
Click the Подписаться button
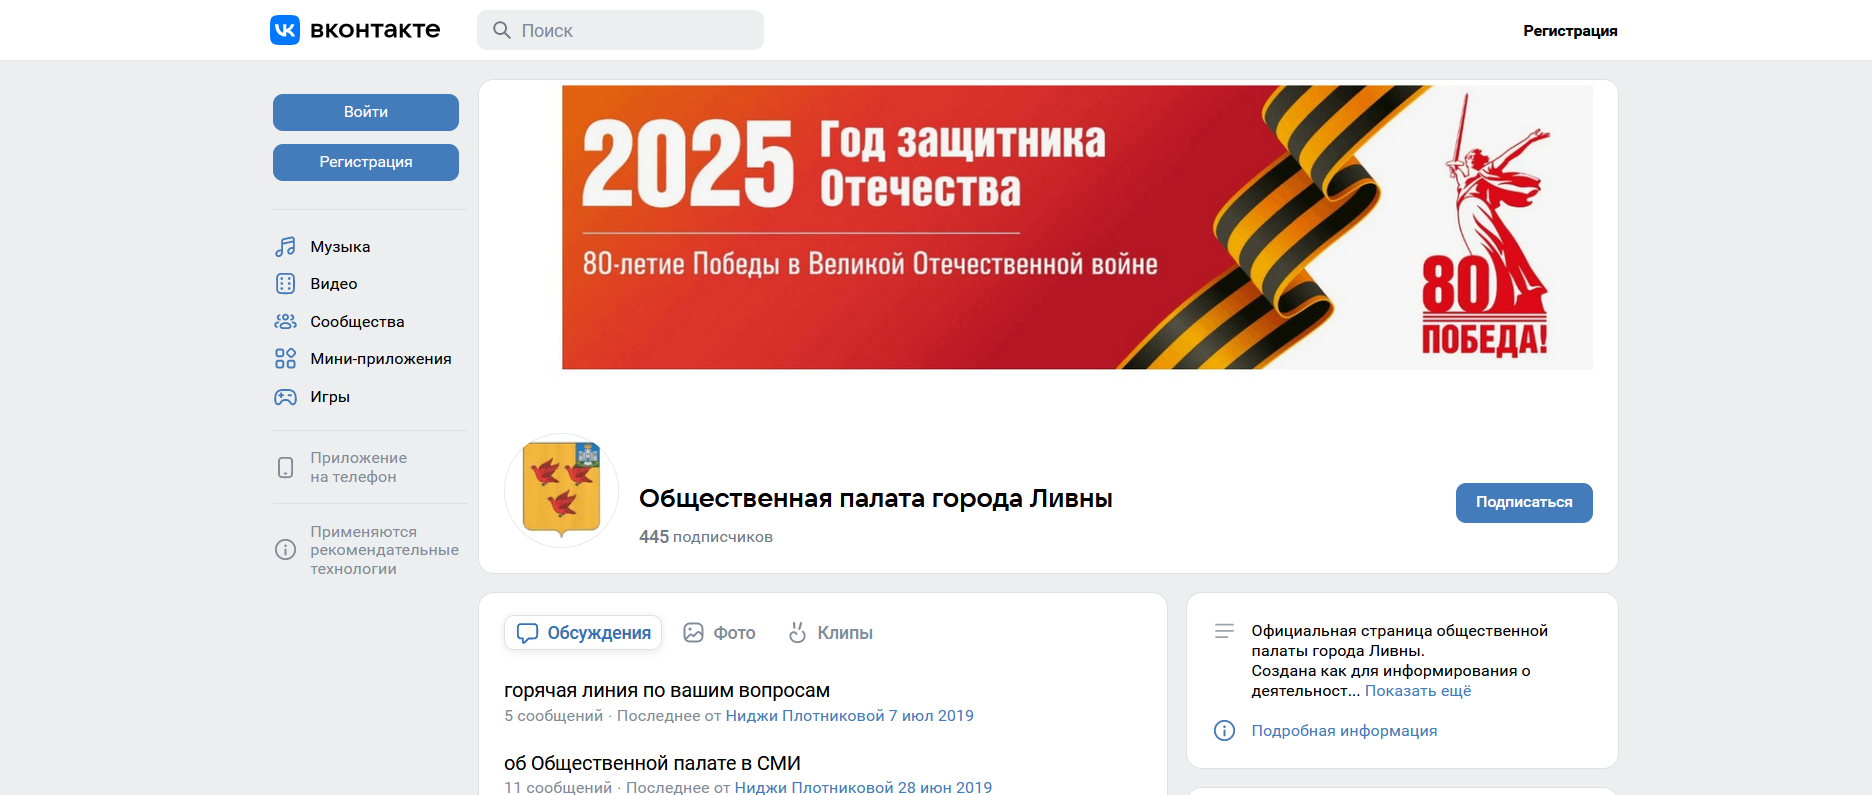point(1524,502)
